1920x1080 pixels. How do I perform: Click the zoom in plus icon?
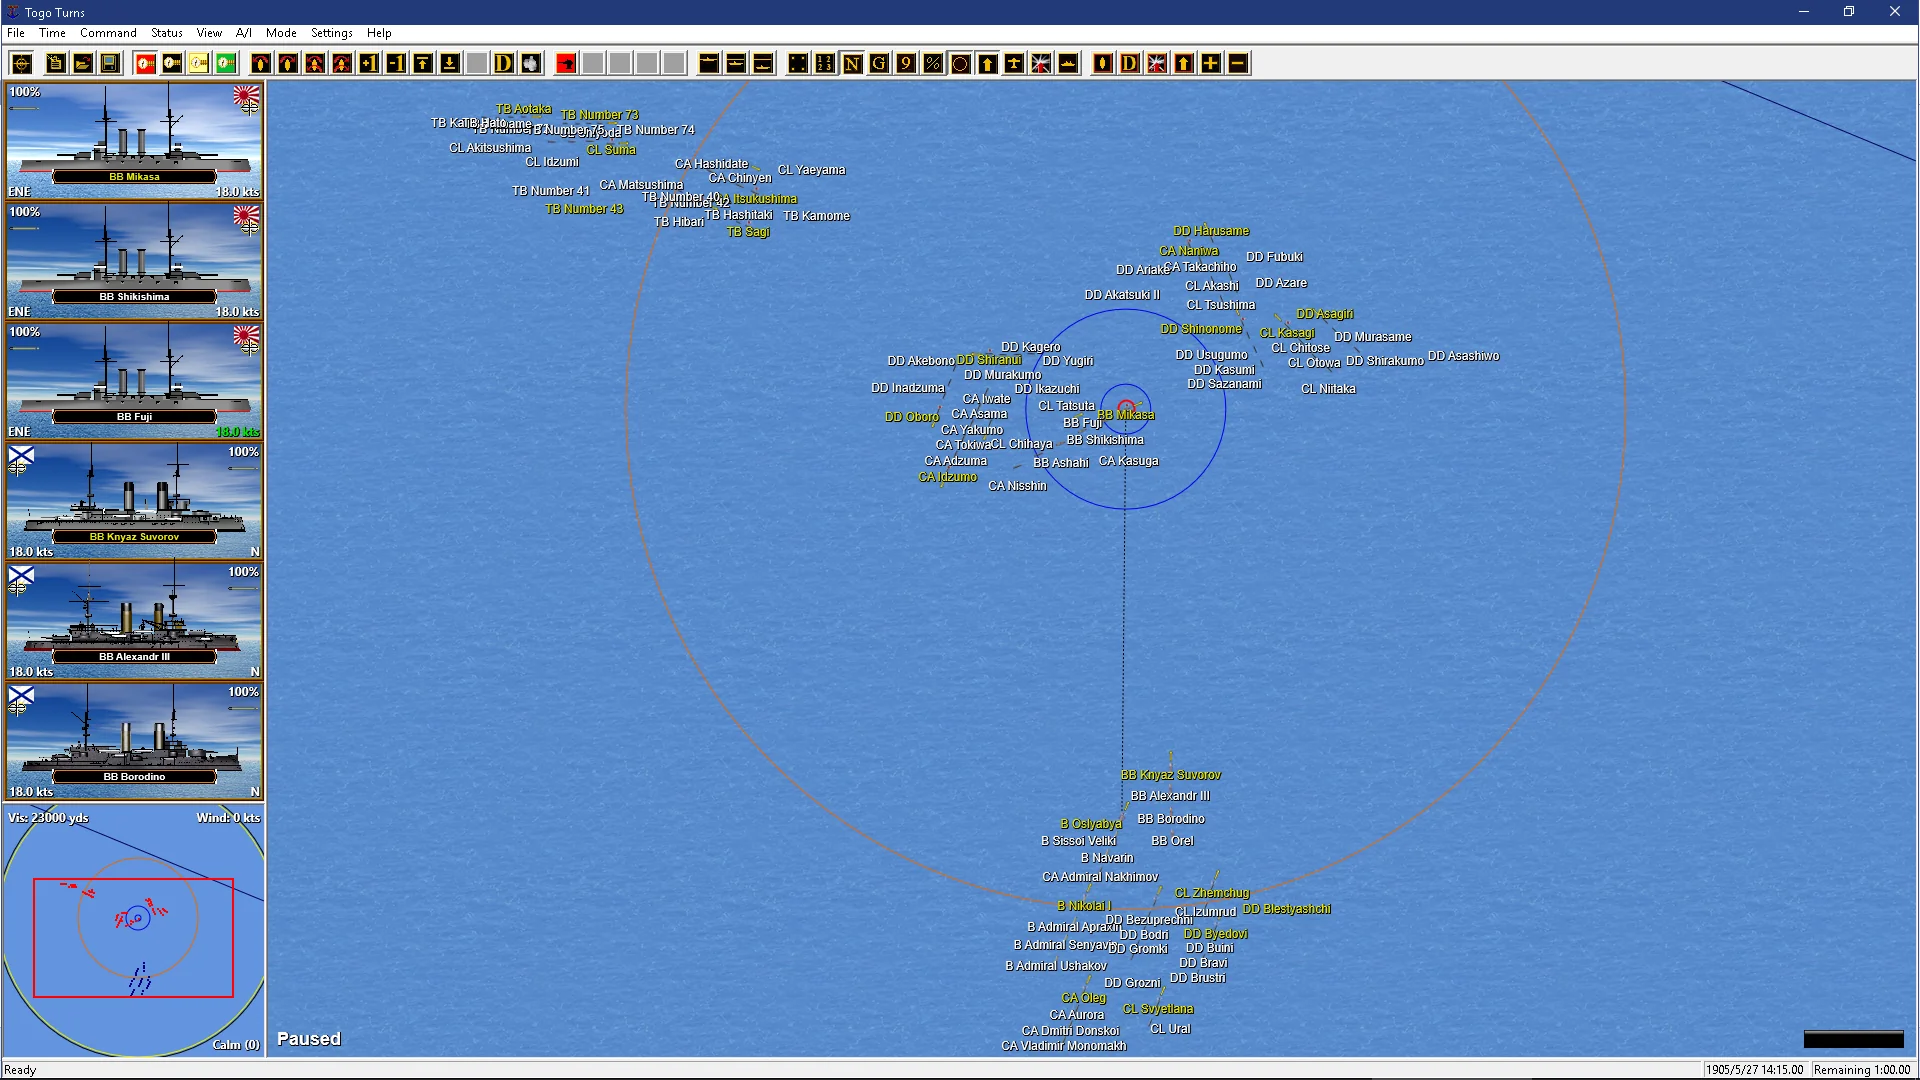(x=1211, y=64)
